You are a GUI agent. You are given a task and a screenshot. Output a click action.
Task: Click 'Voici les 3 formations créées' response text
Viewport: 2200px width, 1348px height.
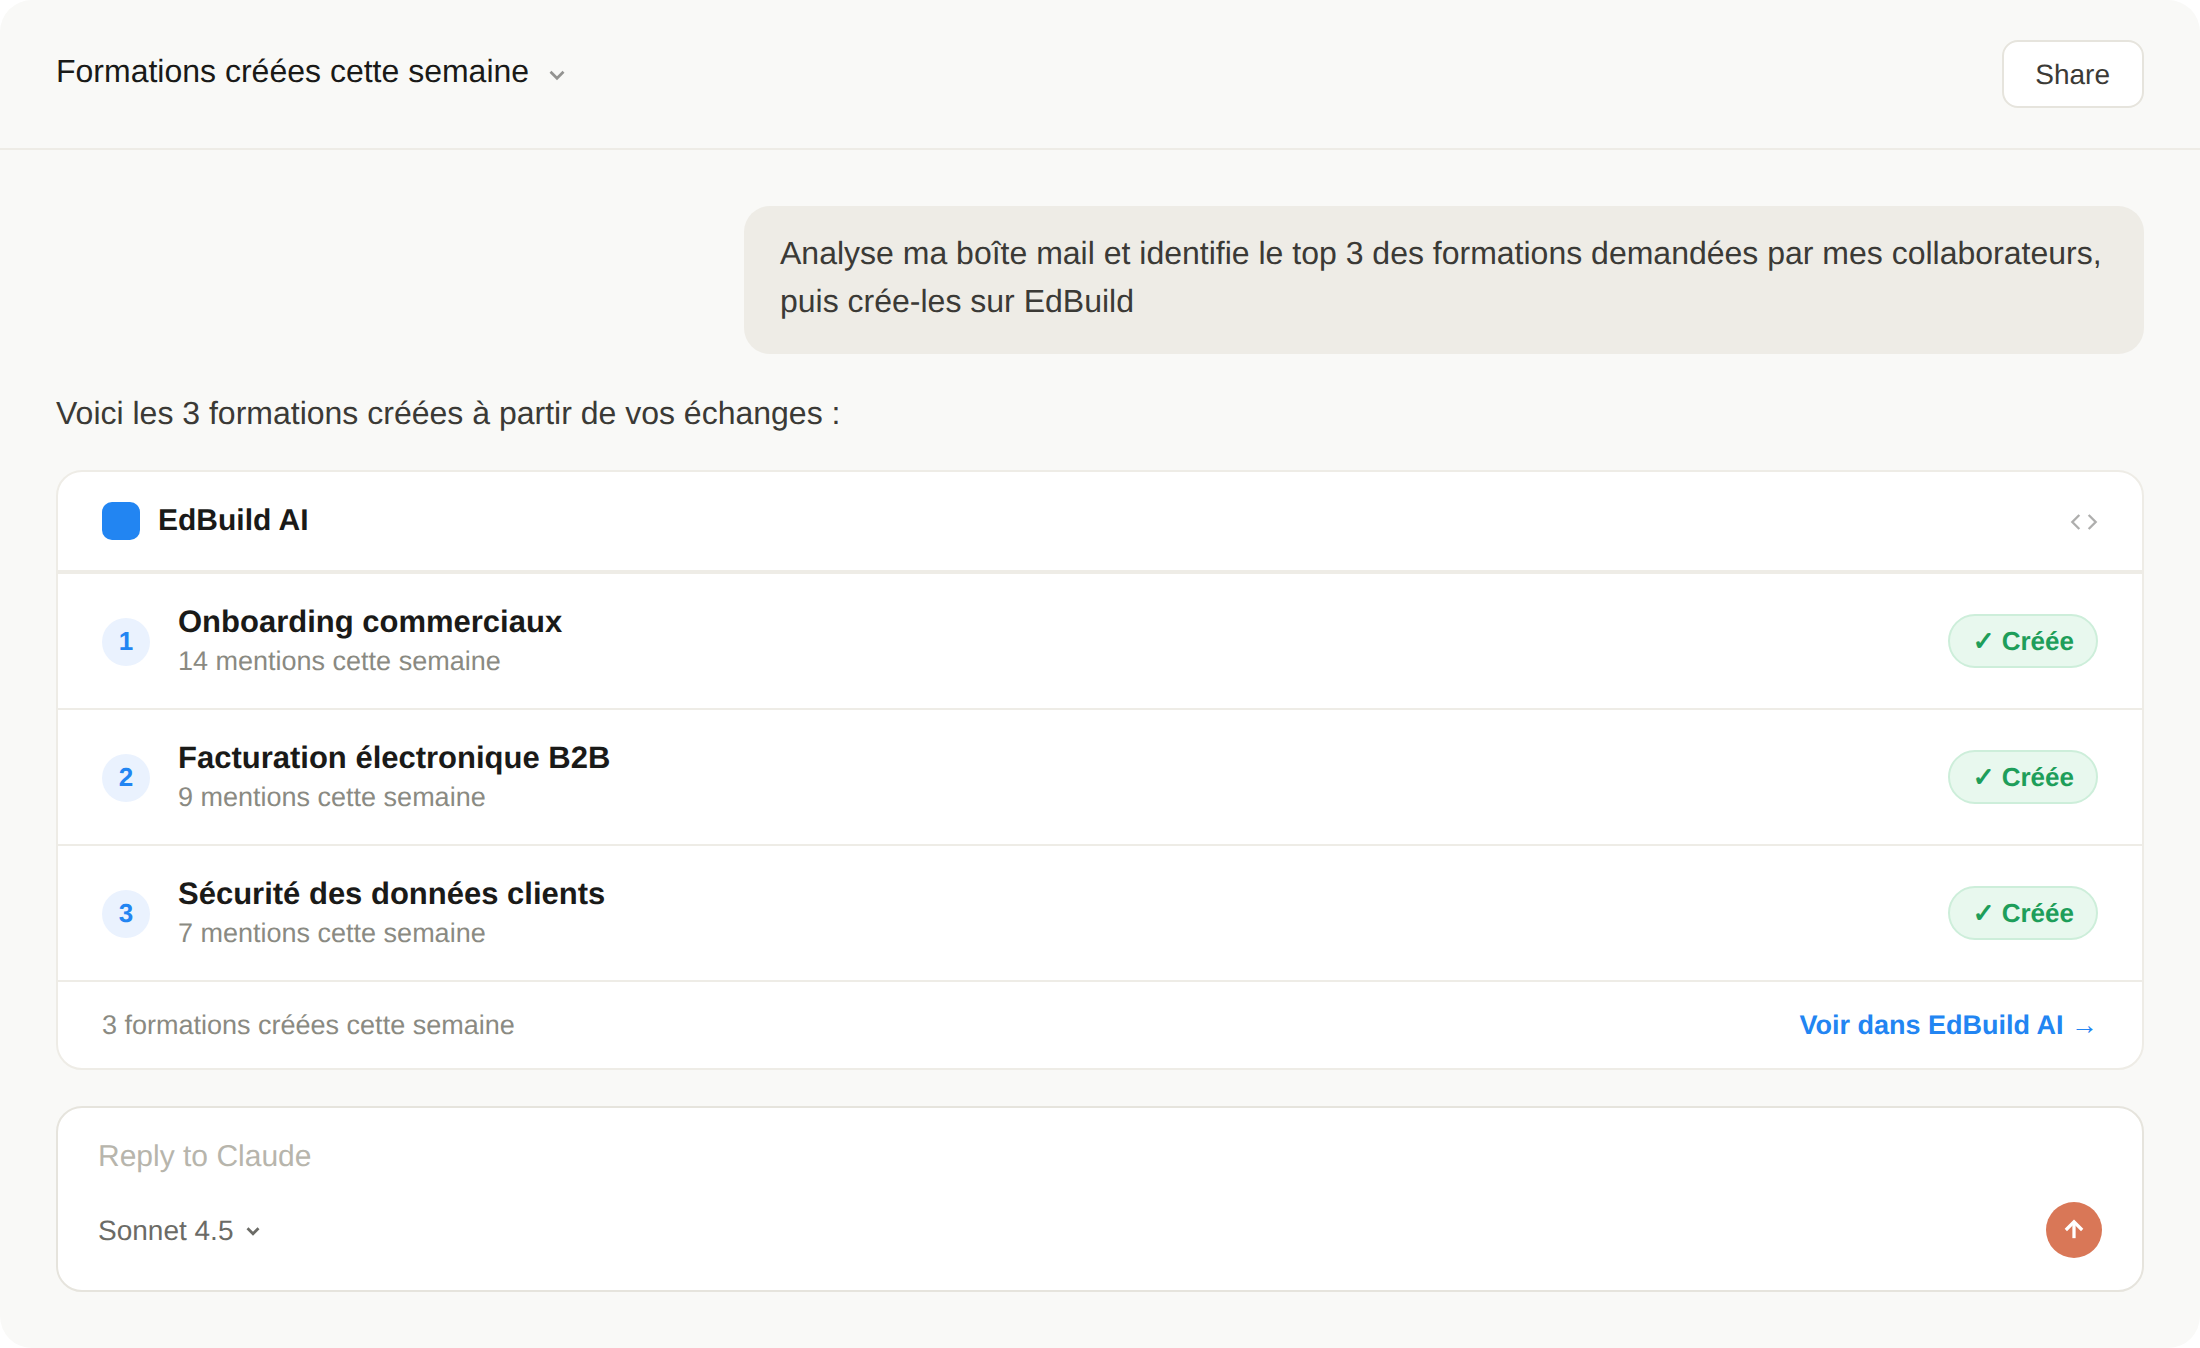[x=448, y=413]
